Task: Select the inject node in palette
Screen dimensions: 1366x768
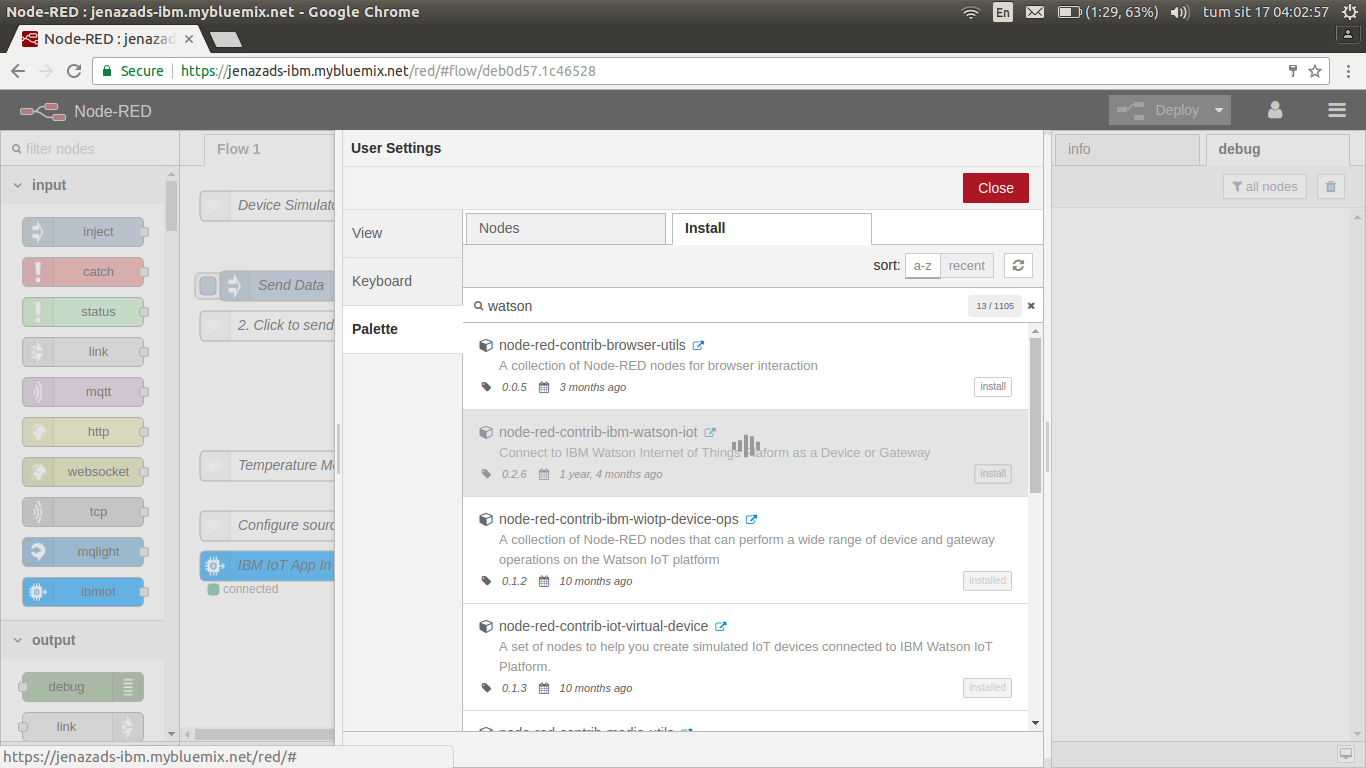Action: (83, 232)
